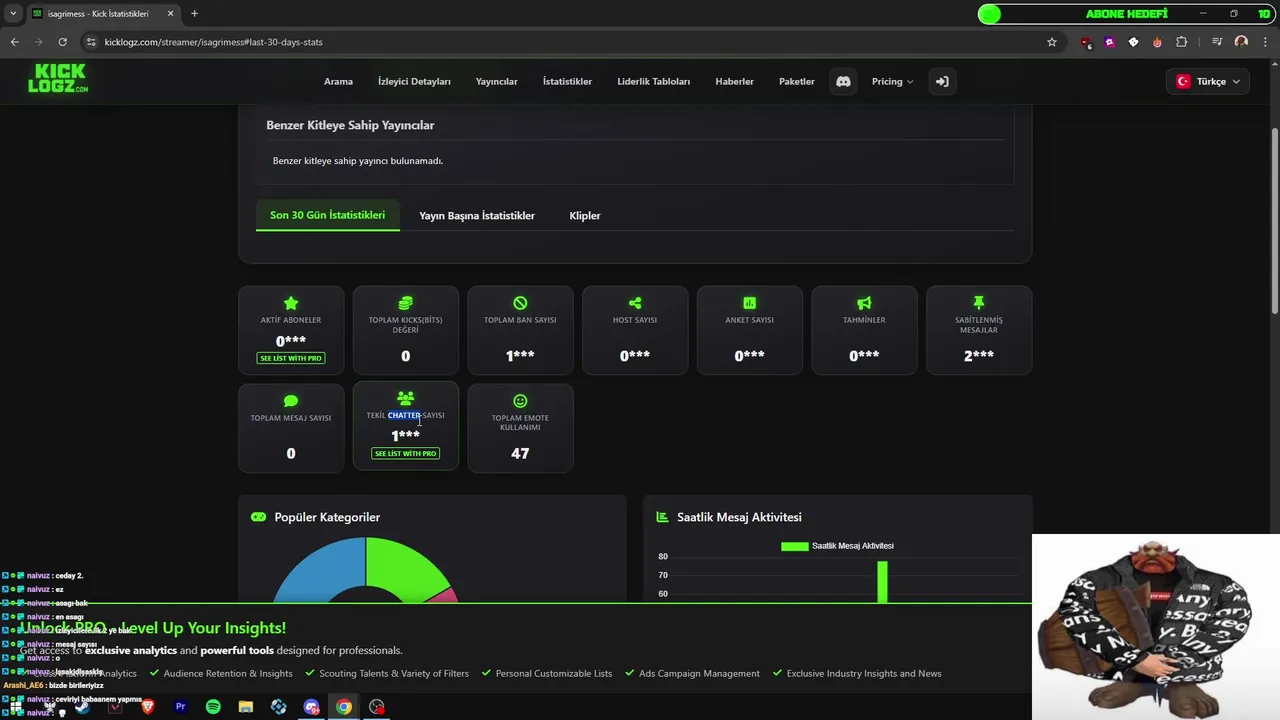Click the poll icon on Anket Sayısı card
Image resolution: width=1280 pixels, height=720 pixels.
[749, 303]
